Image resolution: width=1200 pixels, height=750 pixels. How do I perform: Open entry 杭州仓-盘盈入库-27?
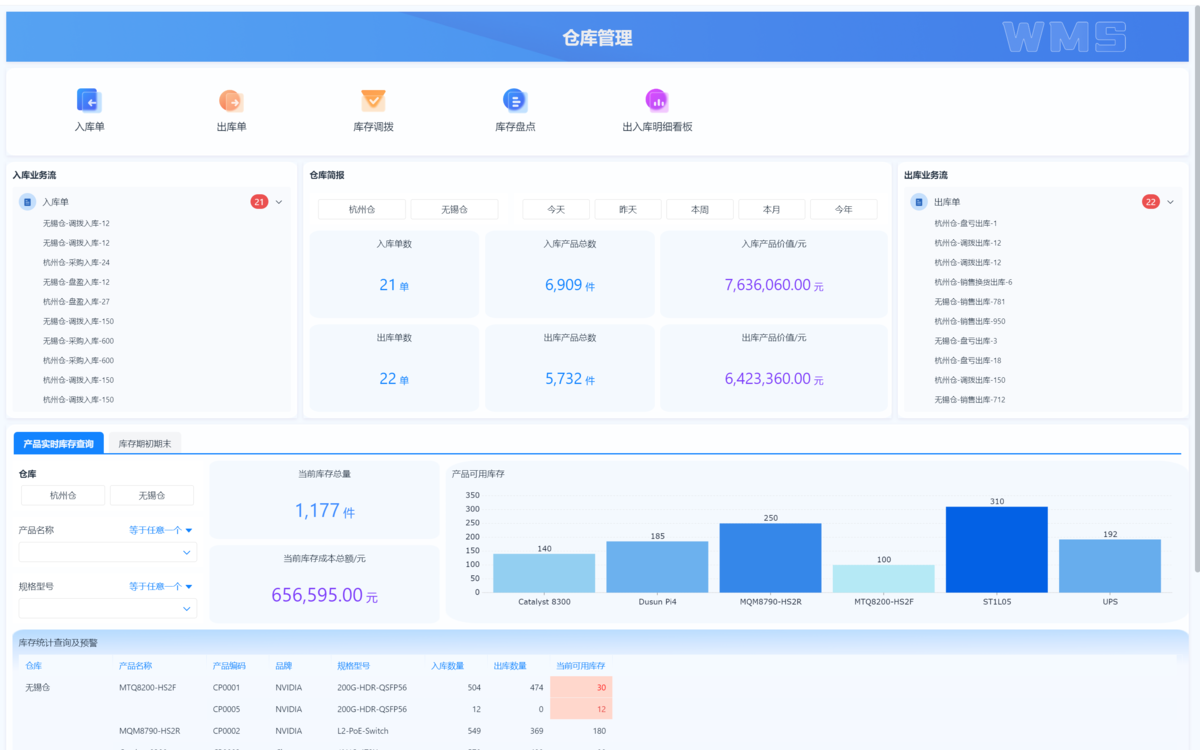pos(76,301)
